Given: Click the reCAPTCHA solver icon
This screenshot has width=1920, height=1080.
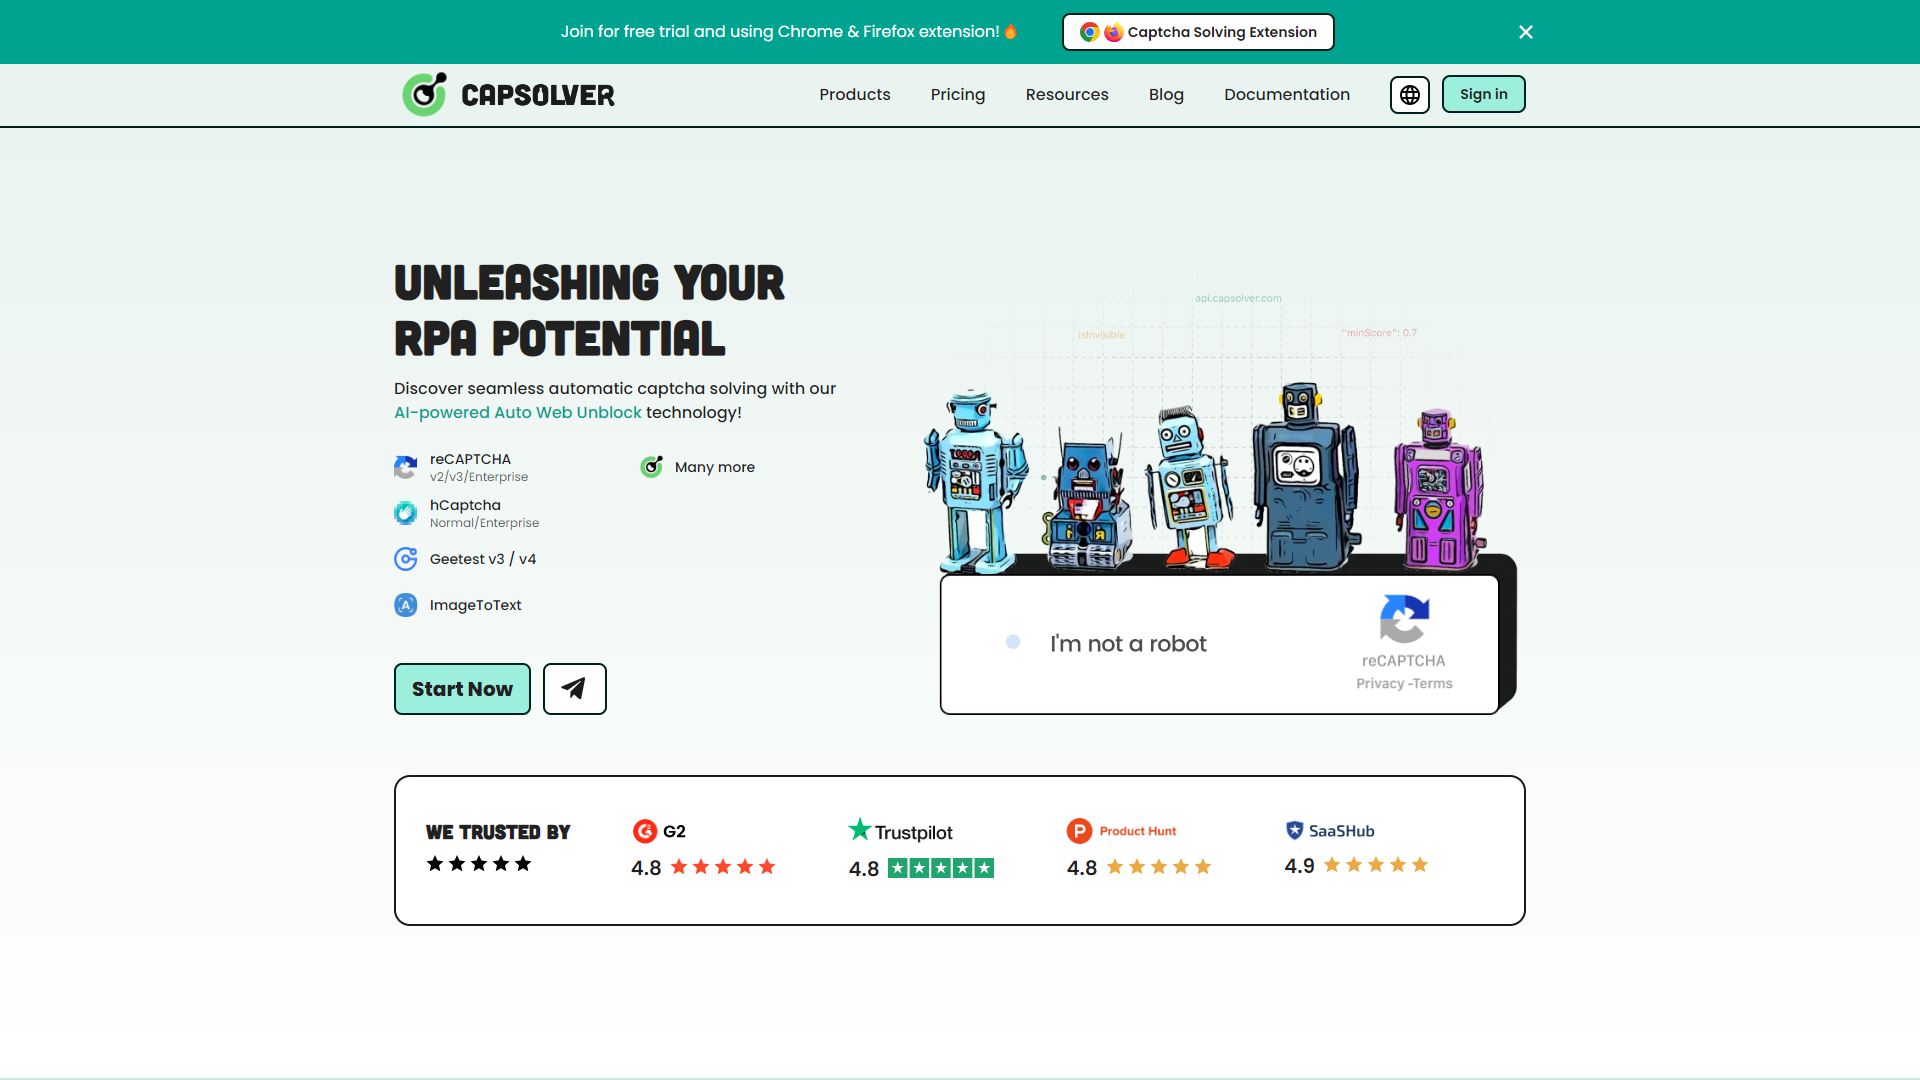Looking at the screenshot, I should [406, 467].
